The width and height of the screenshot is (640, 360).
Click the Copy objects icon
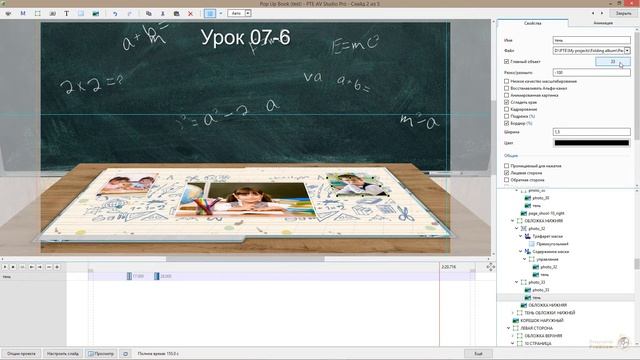pyautogui.click(x=149, y=13)
